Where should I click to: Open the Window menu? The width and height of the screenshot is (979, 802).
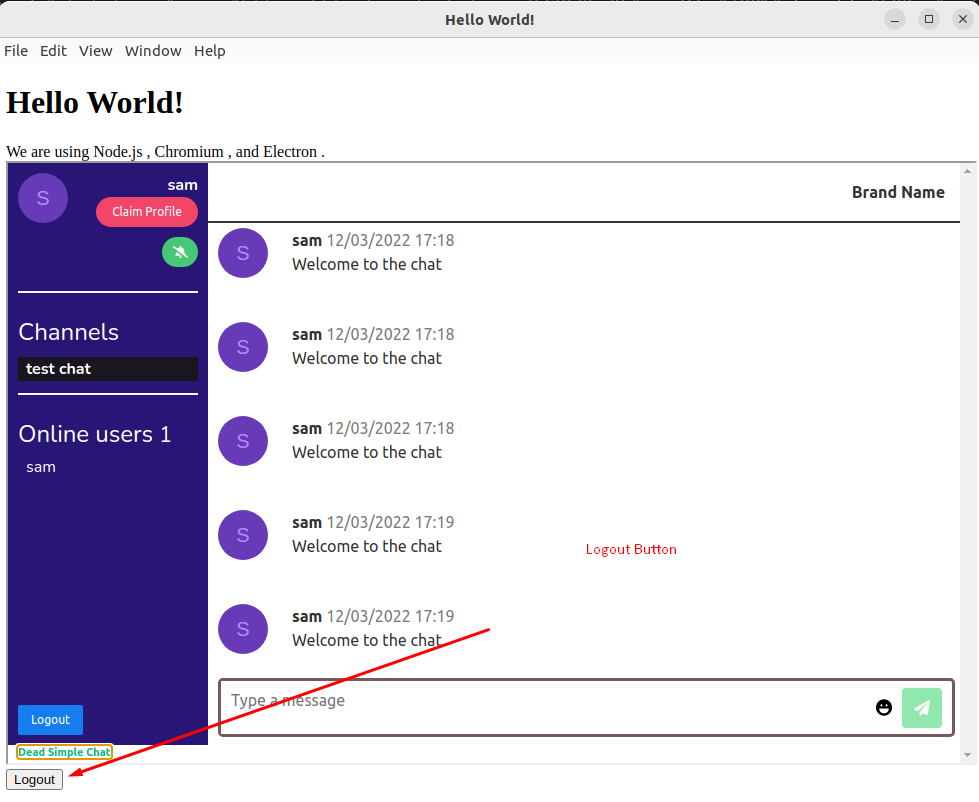(x=153, y=51)
